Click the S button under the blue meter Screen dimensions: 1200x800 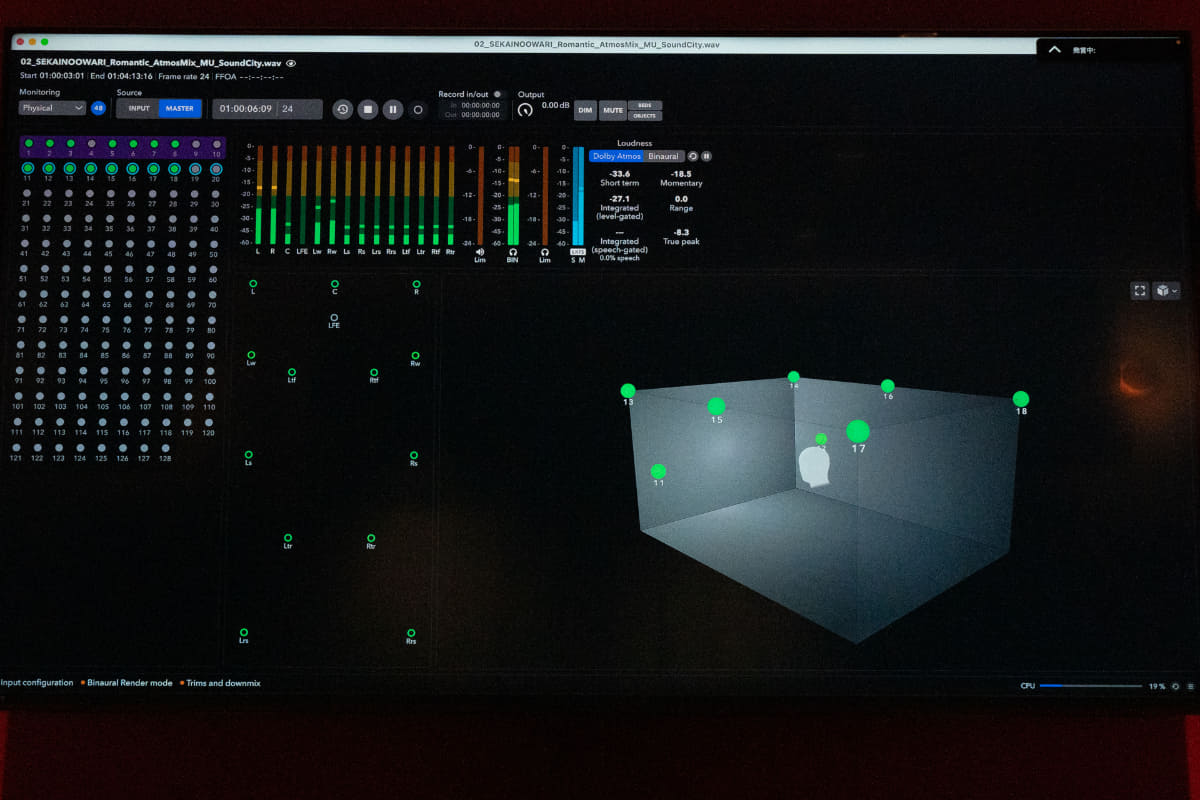(x=574, y=260)
